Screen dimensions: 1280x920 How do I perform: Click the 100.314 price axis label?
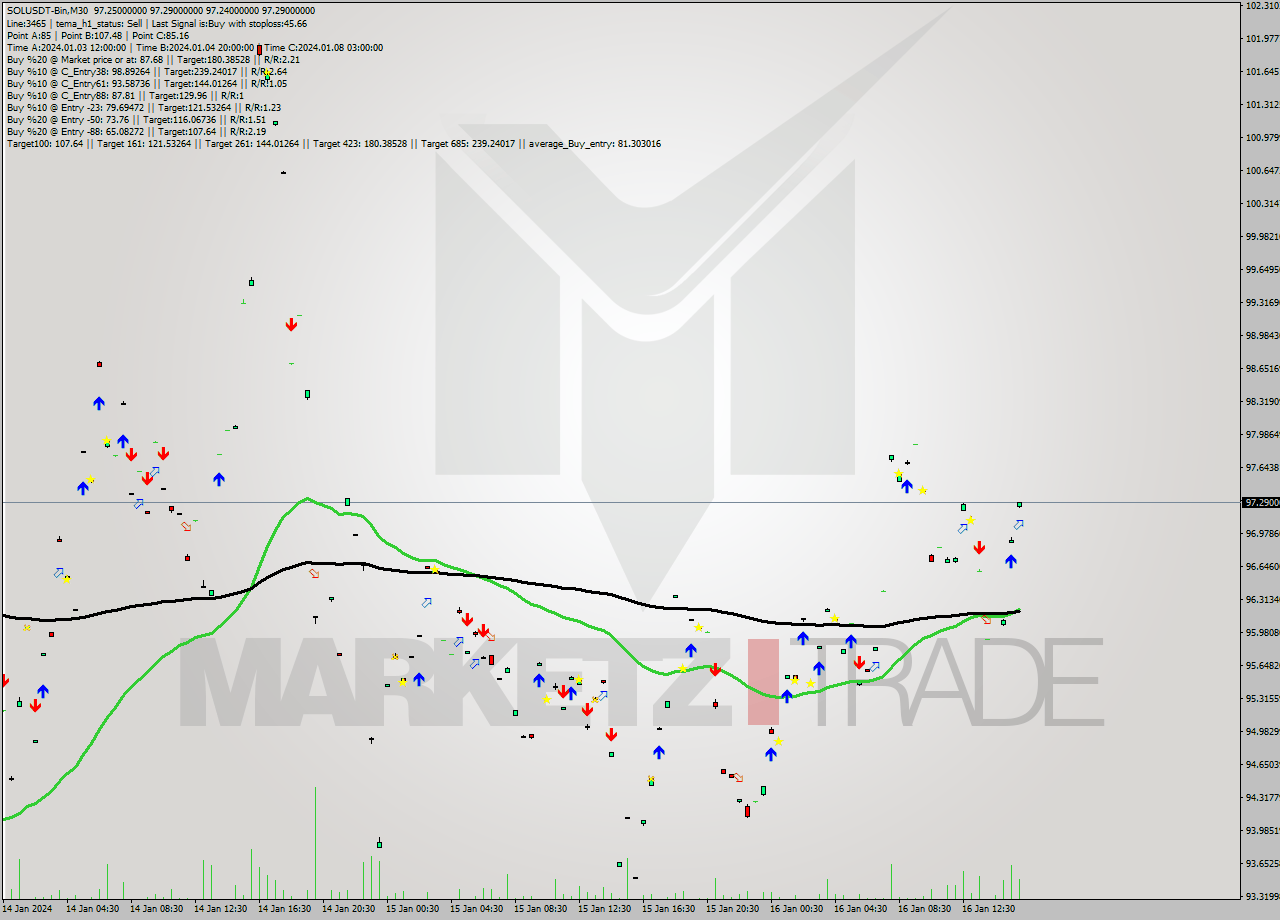pyautogui.click(x=1262, y=204)
